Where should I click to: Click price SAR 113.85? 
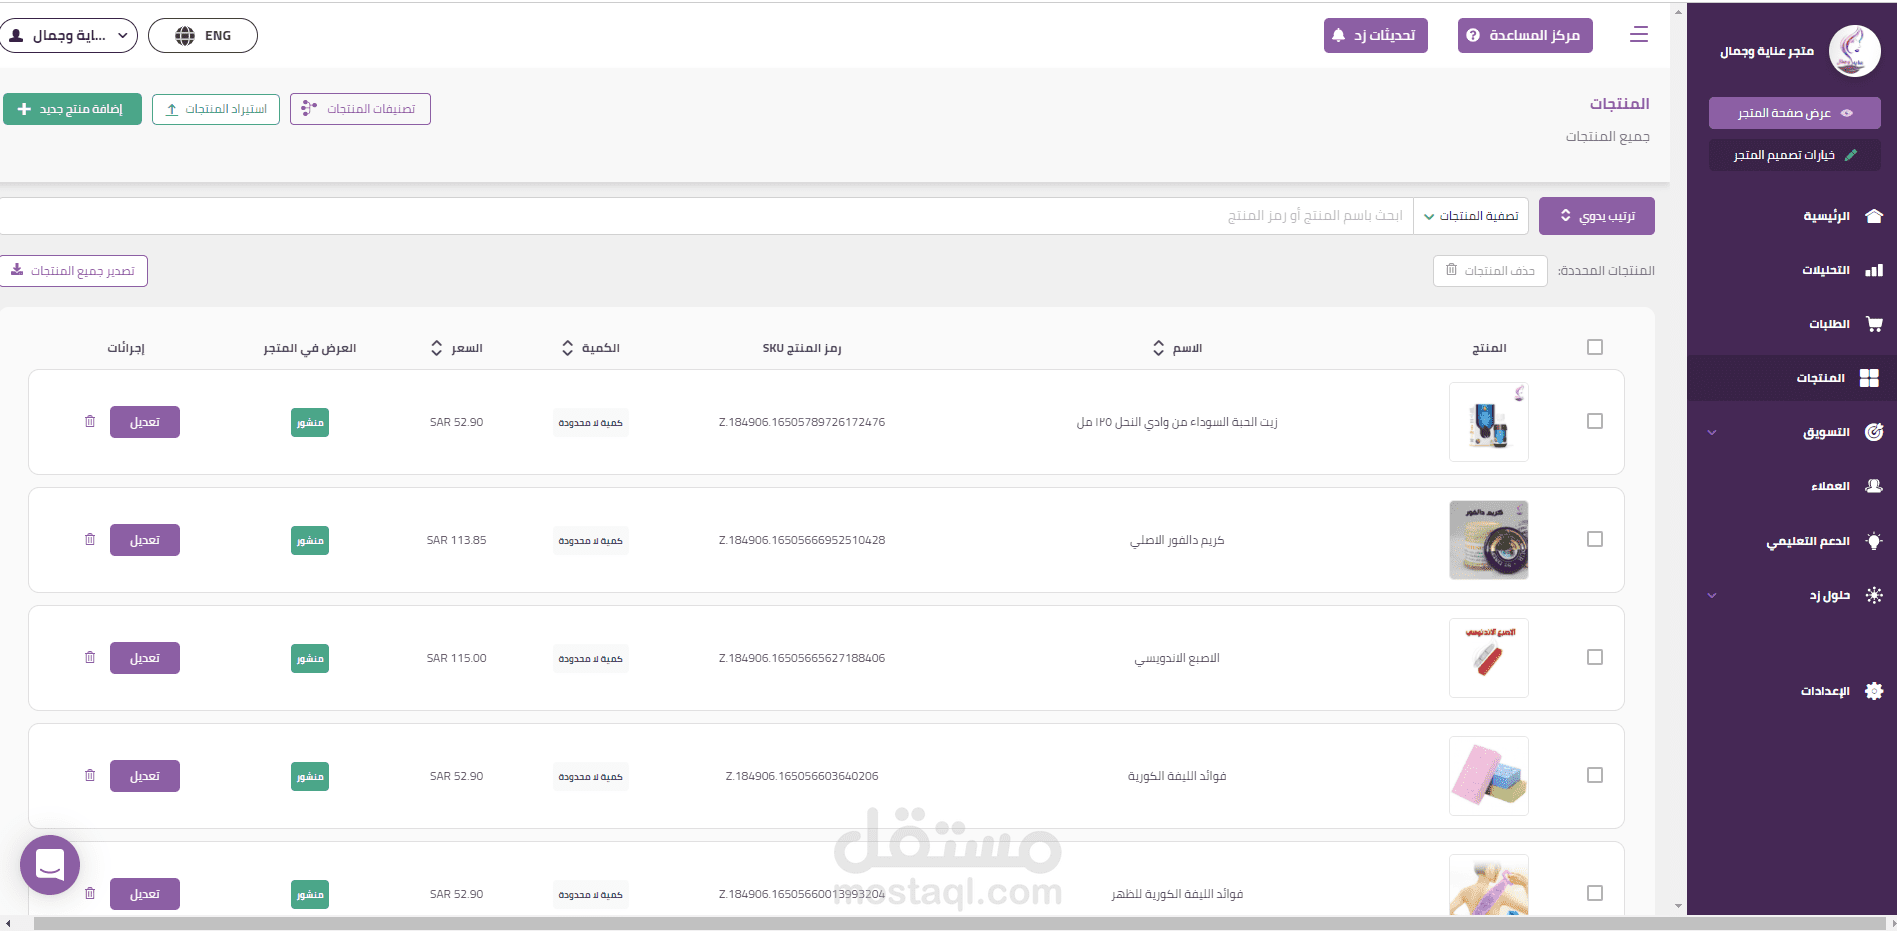(x=457, y=540)
